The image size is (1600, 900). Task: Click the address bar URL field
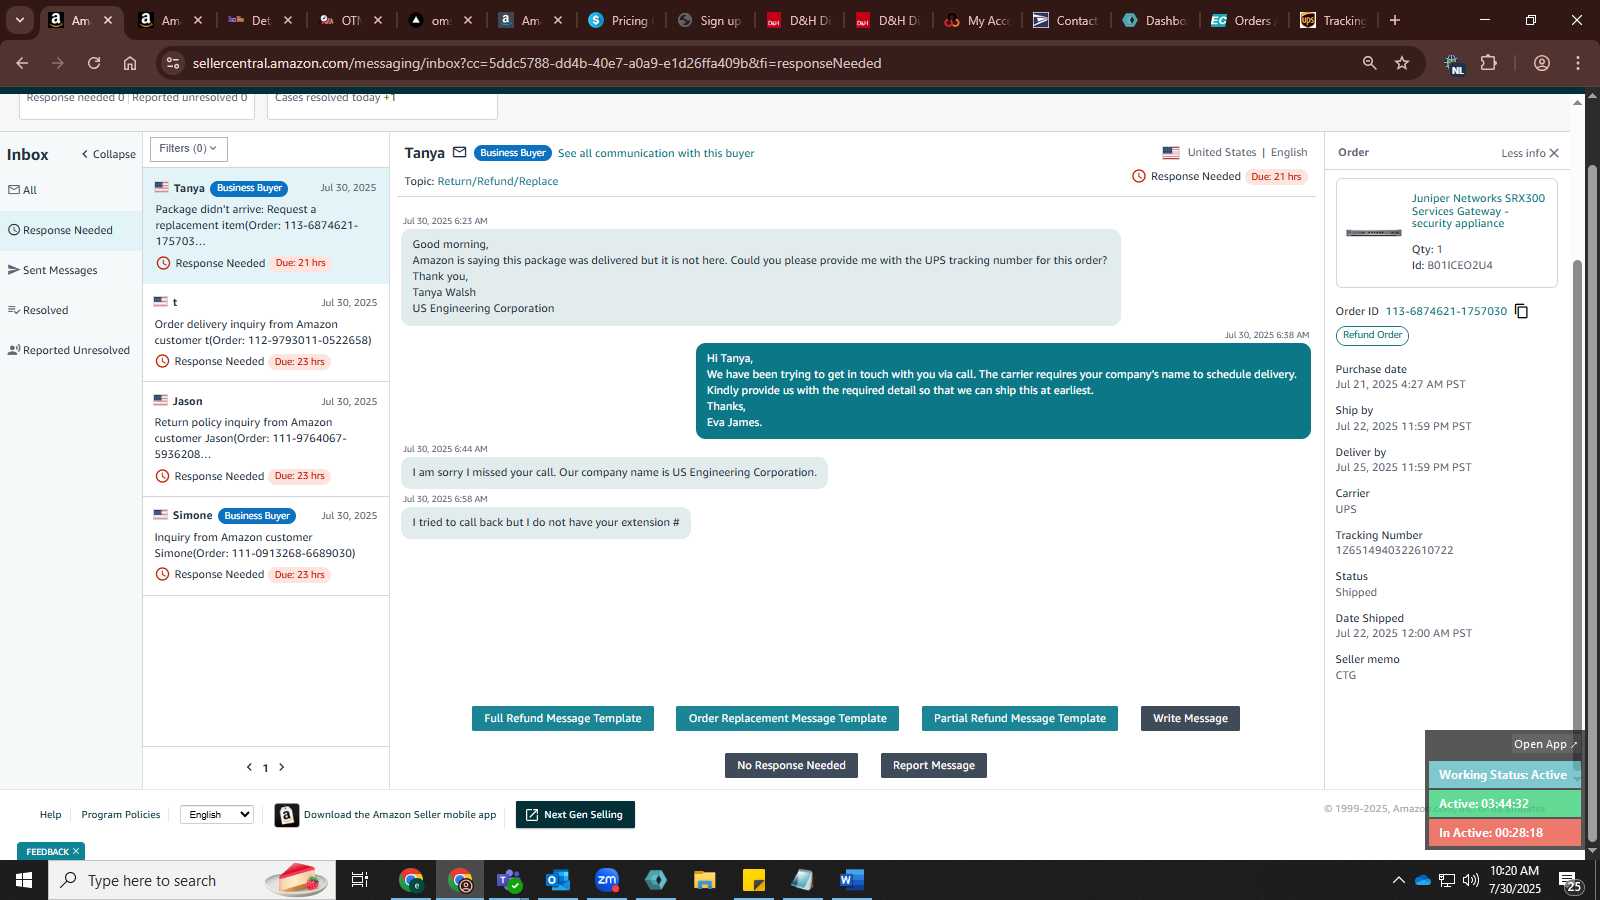click(760, 63)
